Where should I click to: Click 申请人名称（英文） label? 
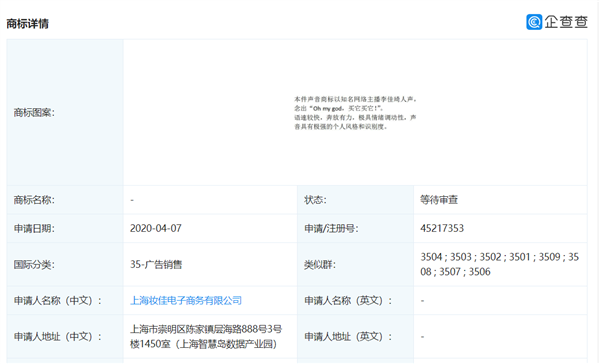click(348, 300)
